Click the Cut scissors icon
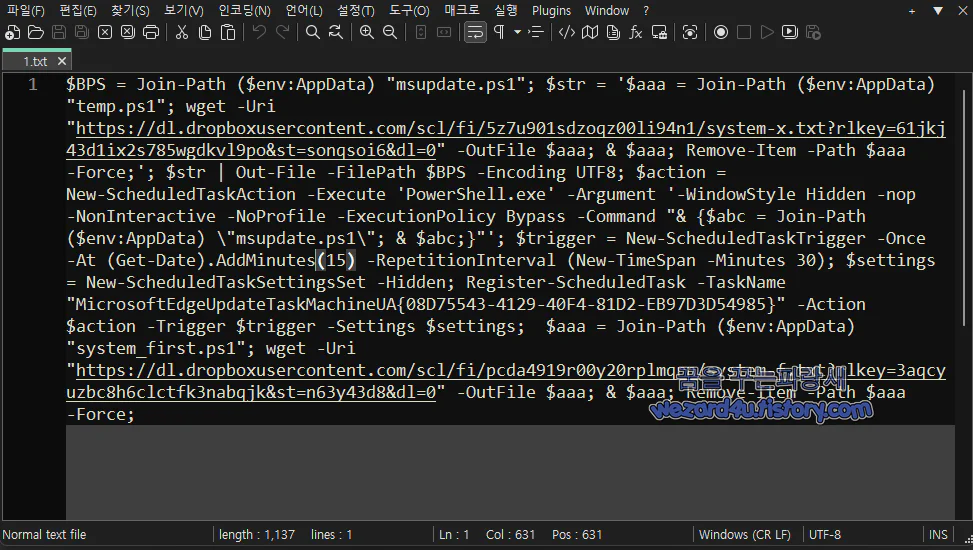Viewport: 973px width, 550px height. coord(182,32)
